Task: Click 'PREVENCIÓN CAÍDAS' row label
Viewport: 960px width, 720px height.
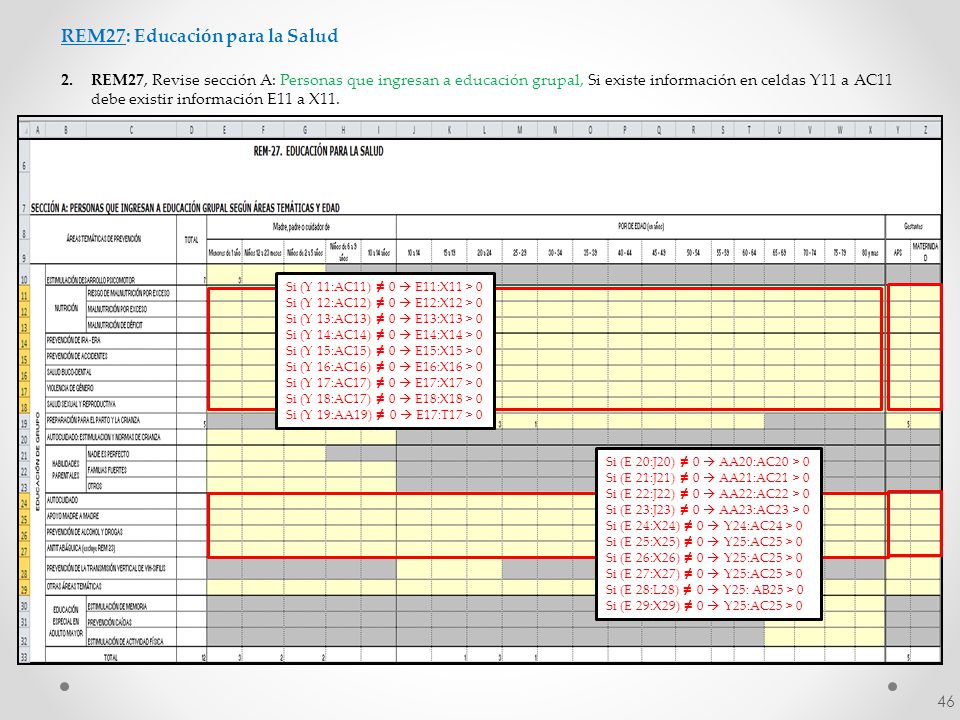Action: [109, 623]
